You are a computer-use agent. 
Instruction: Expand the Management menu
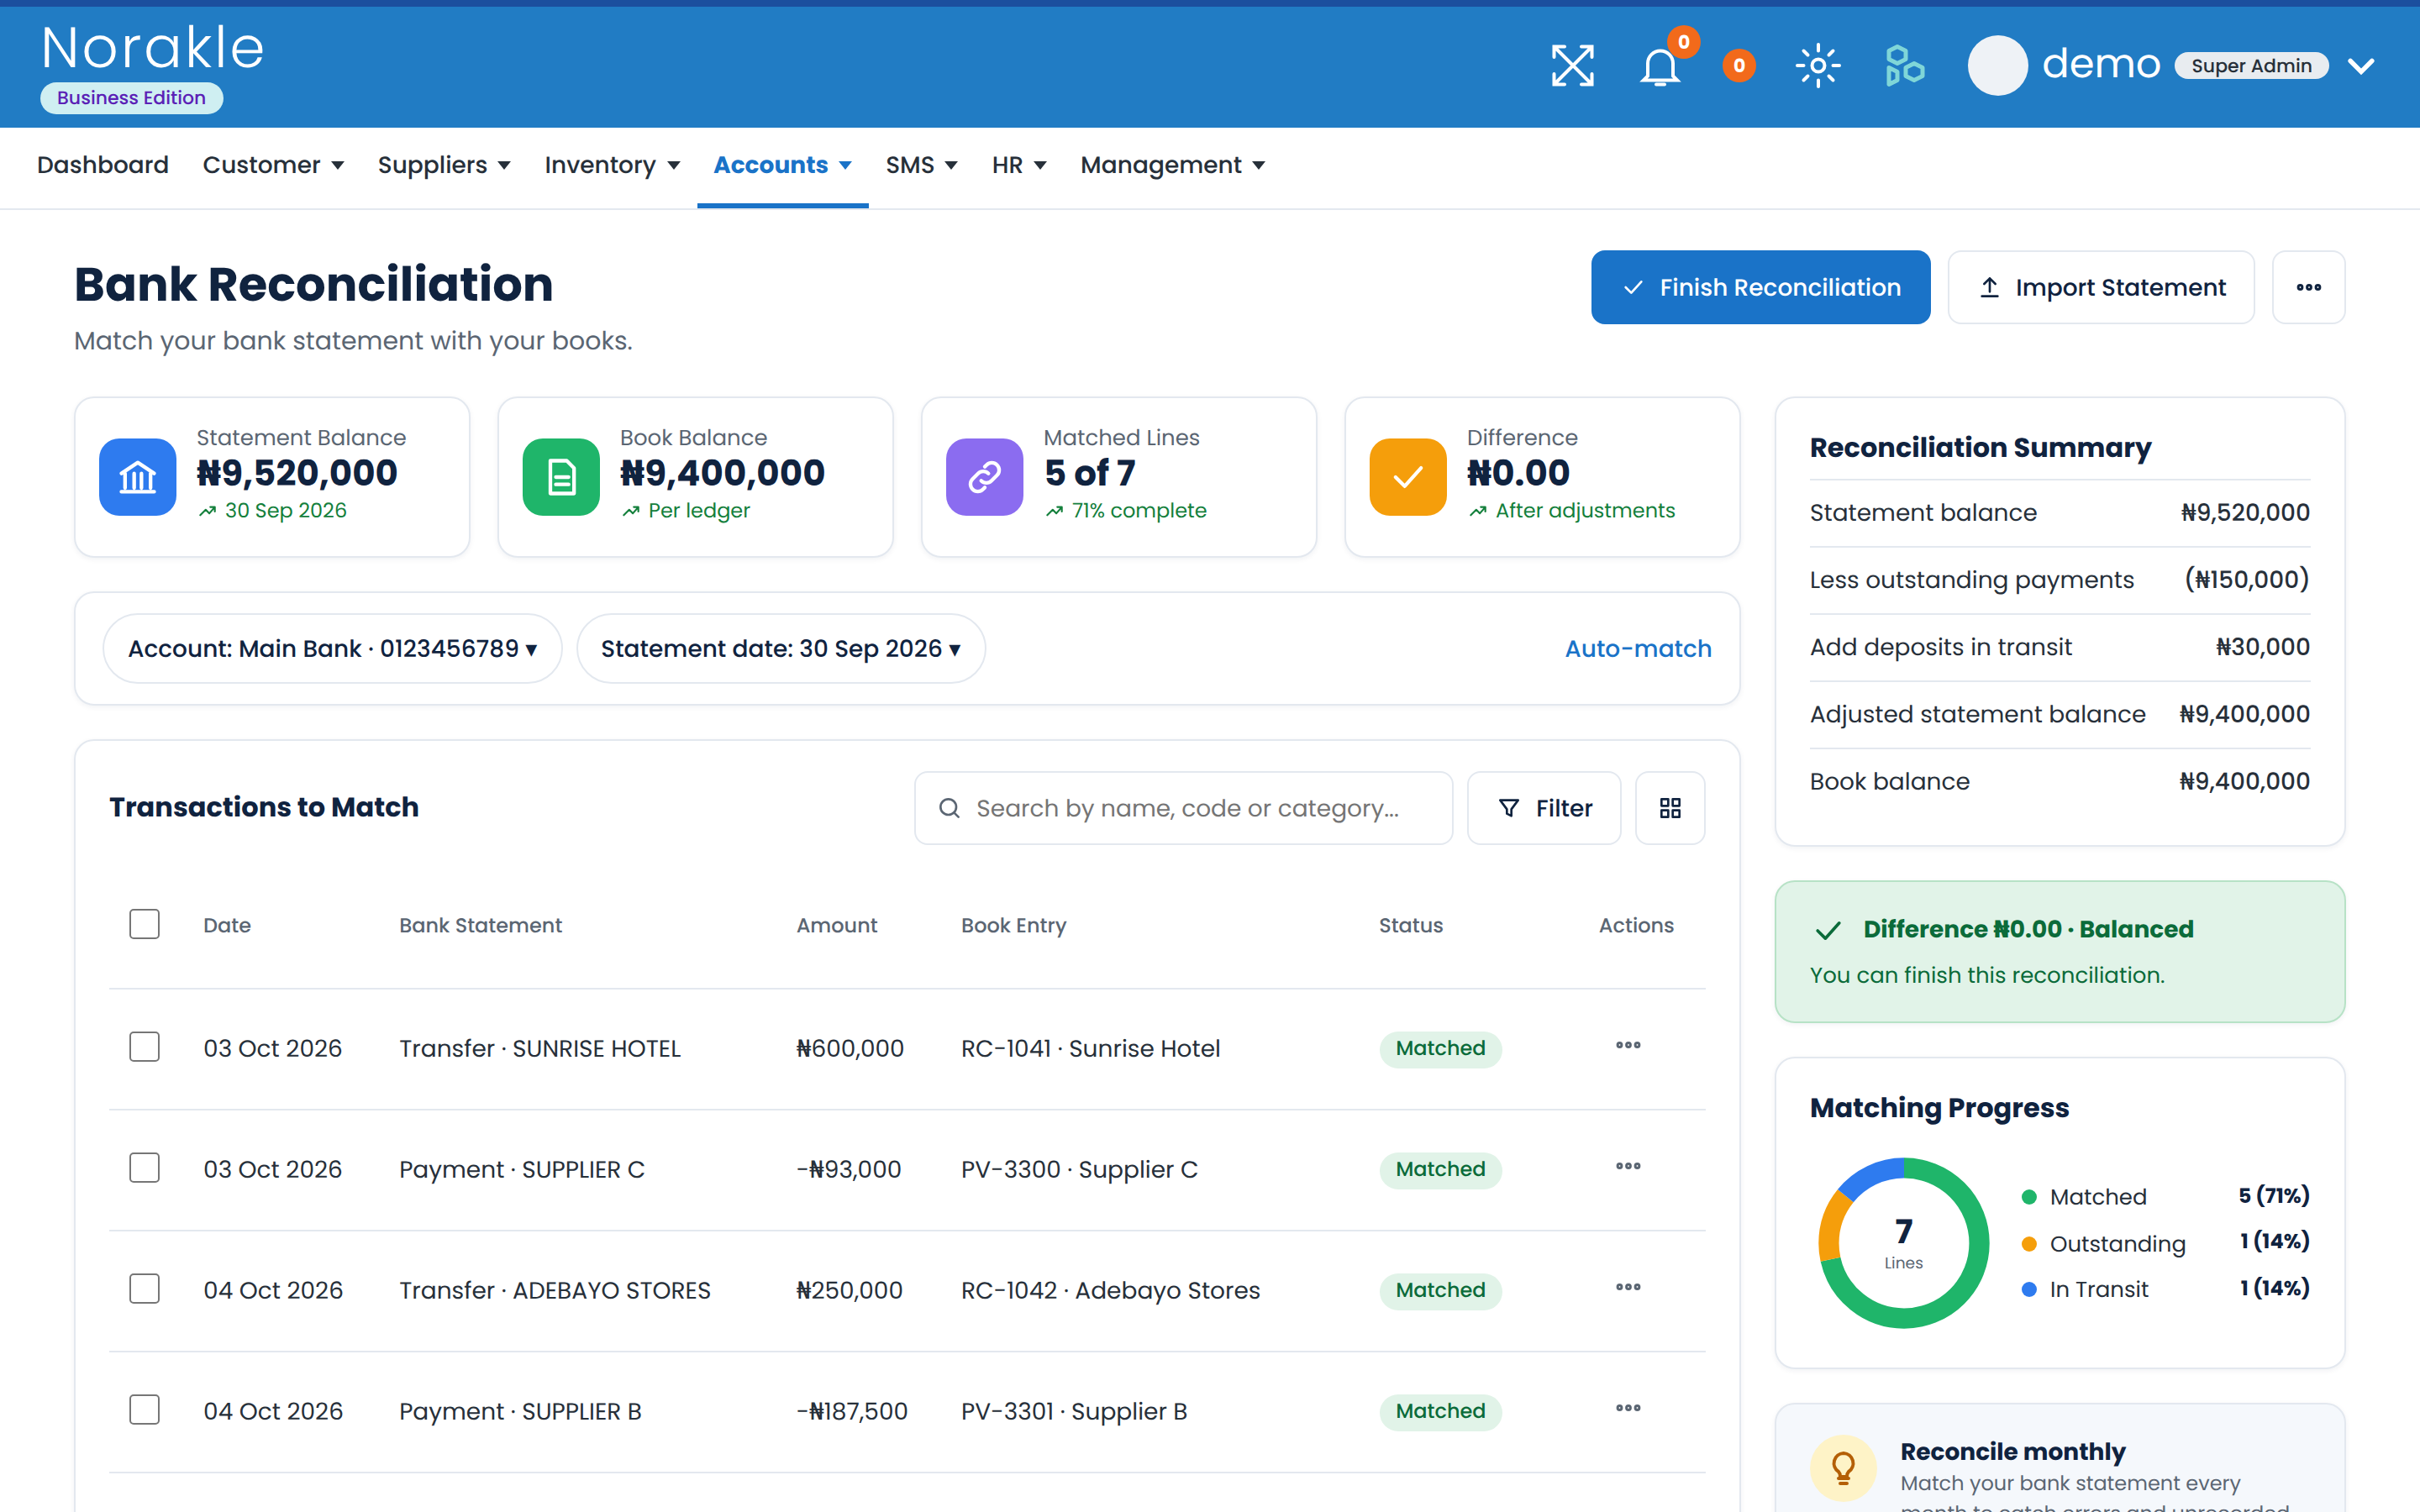(1172, 165)
